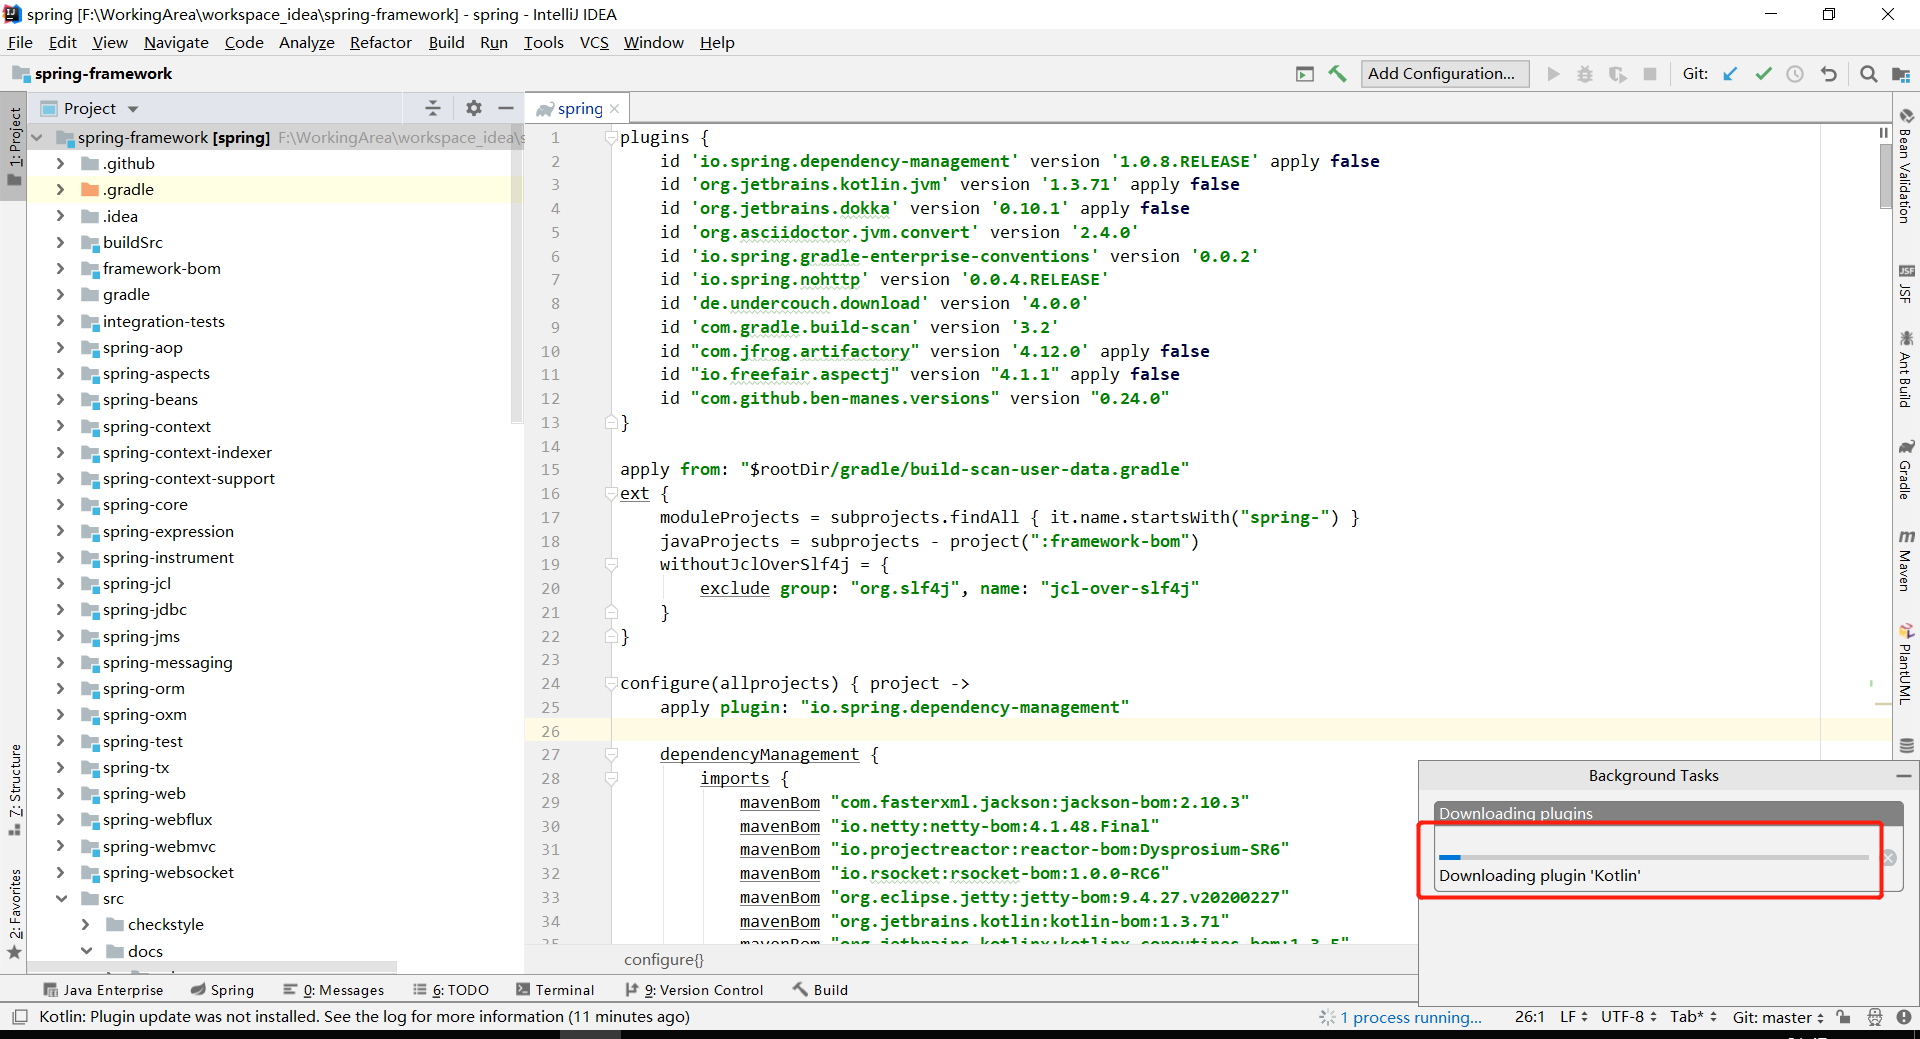The width and height of the screenshot is (1920, 1039).
Task: Open the Bean Validation tool window
Action: tap(1906, 166)
